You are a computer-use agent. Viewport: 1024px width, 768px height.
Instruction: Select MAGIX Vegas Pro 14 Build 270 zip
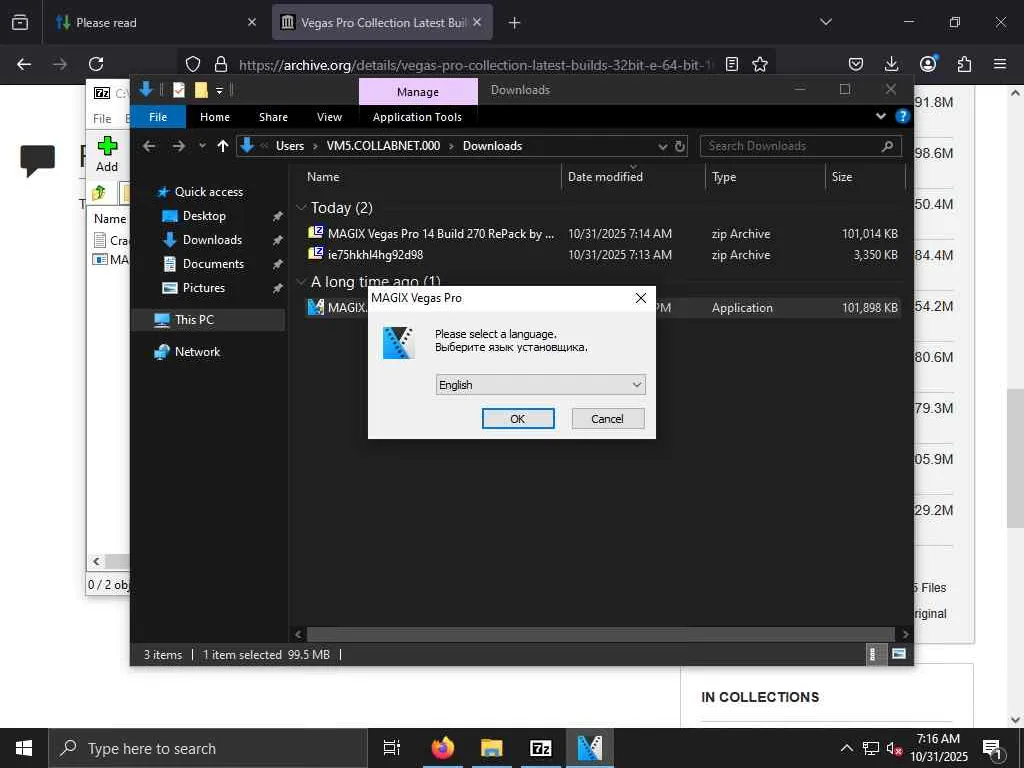pyautogui.click(x=441, y=234)
